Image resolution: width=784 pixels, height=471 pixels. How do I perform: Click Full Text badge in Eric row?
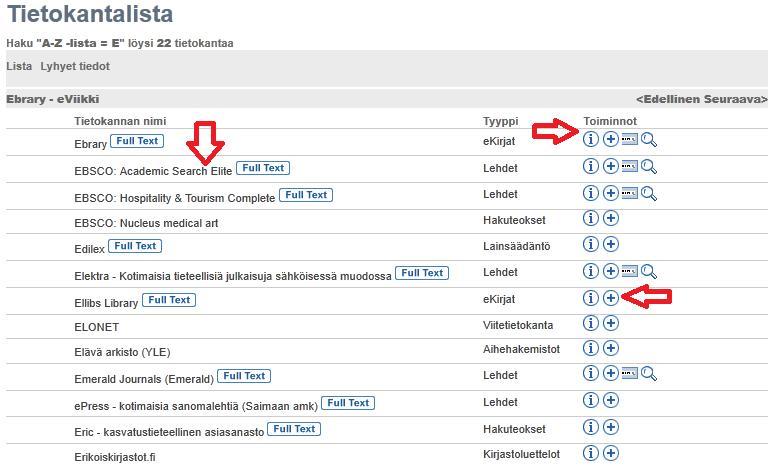(x=294, y=429)
